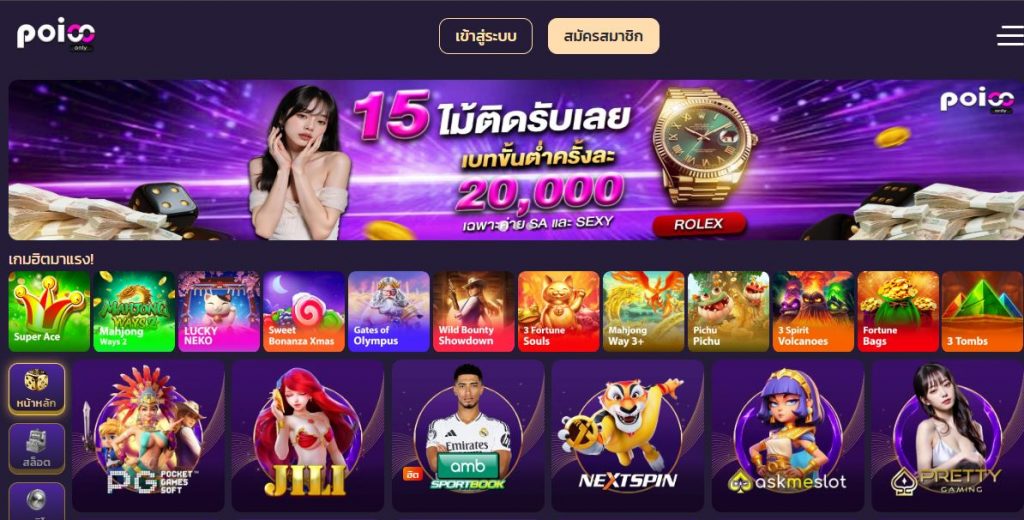Select the JILI provider card

pyautogui.click(x=308, y=435)
